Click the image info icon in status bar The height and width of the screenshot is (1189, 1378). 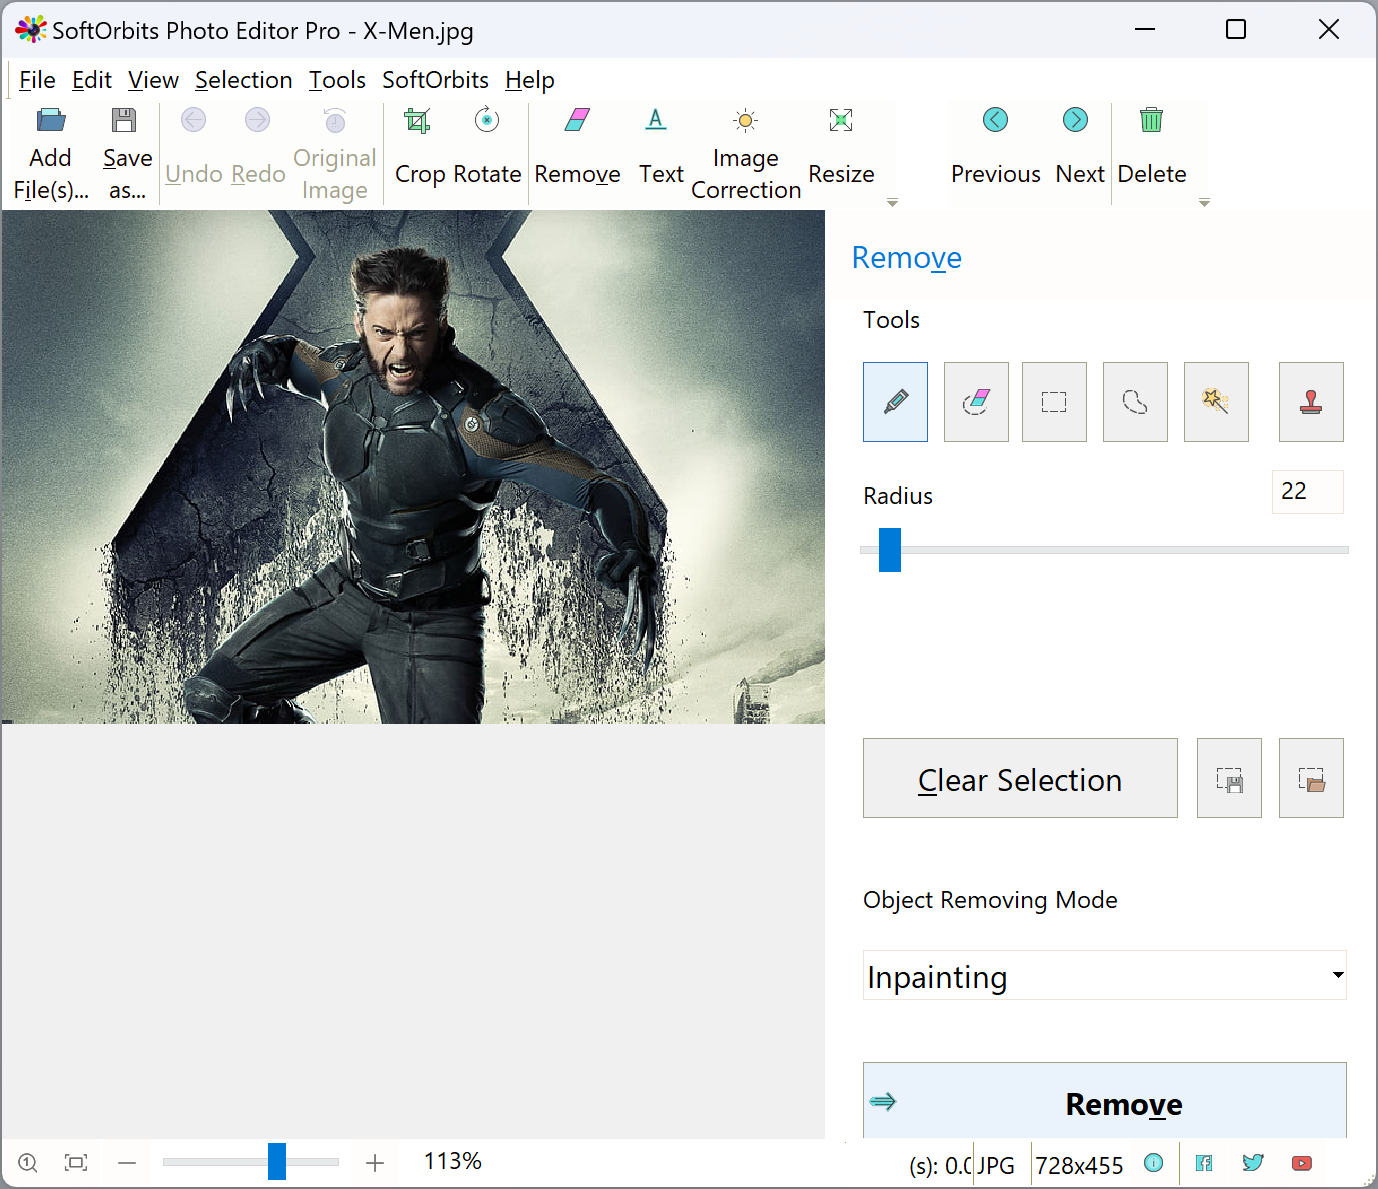[x=1153, y=1163]
